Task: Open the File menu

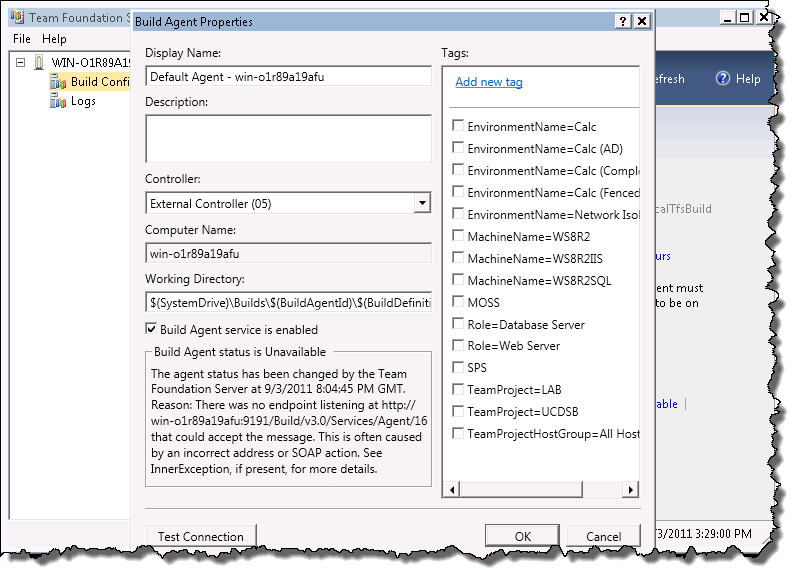Action: (x=22, y=39)
